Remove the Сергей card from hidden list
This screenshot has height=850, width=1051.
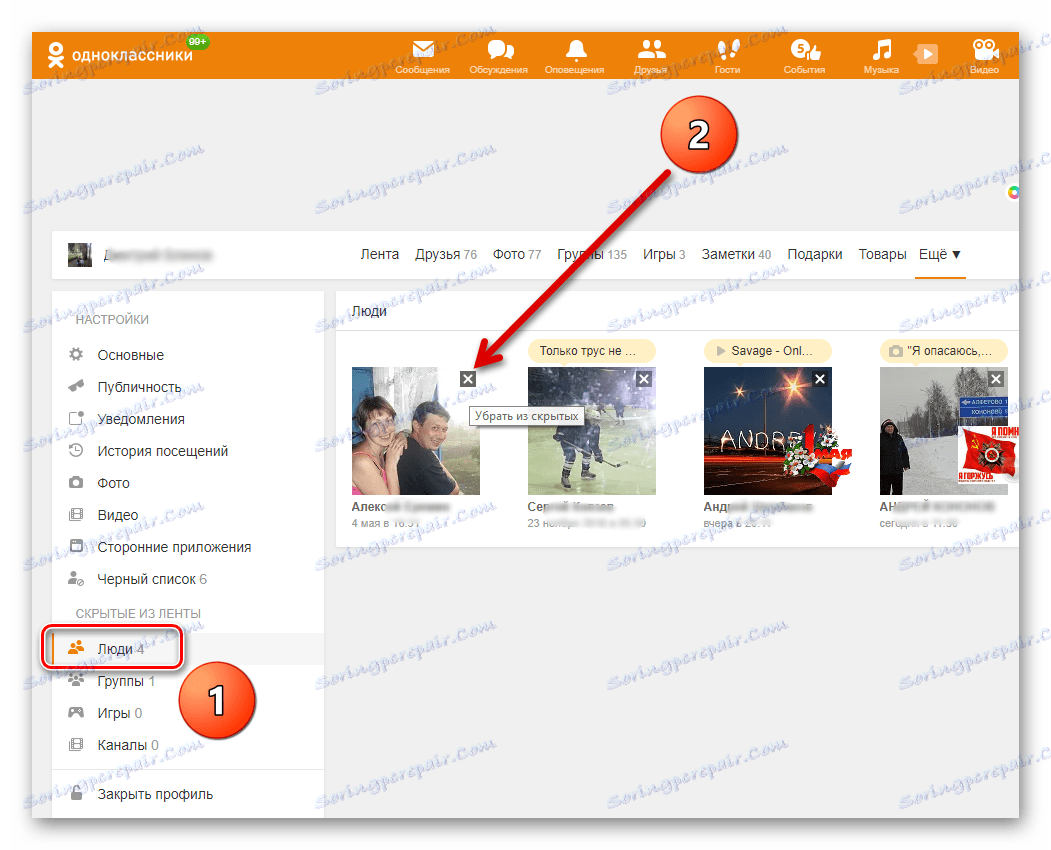[x=644, y=379]
